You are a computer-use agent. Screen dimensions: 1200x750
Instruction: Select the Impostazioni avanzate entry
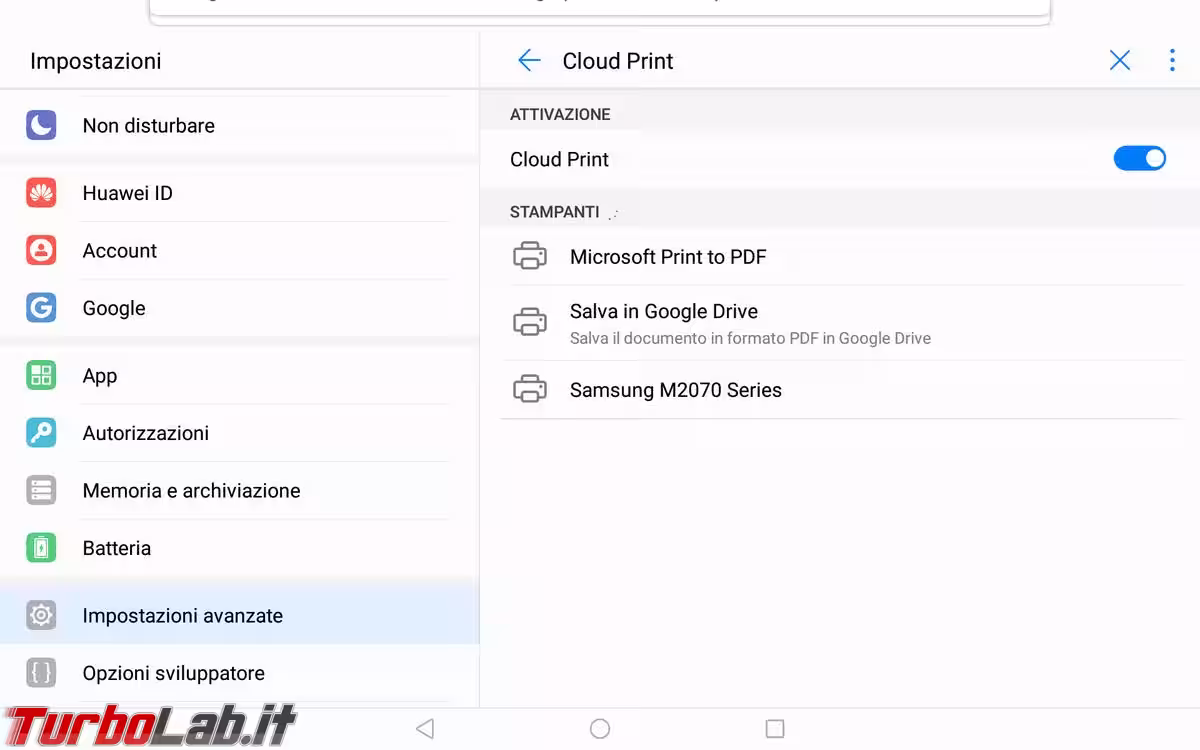240,615
